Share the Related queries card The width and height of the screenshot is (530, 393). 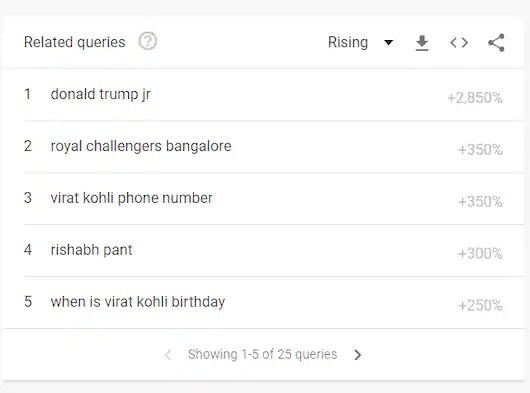496,43
